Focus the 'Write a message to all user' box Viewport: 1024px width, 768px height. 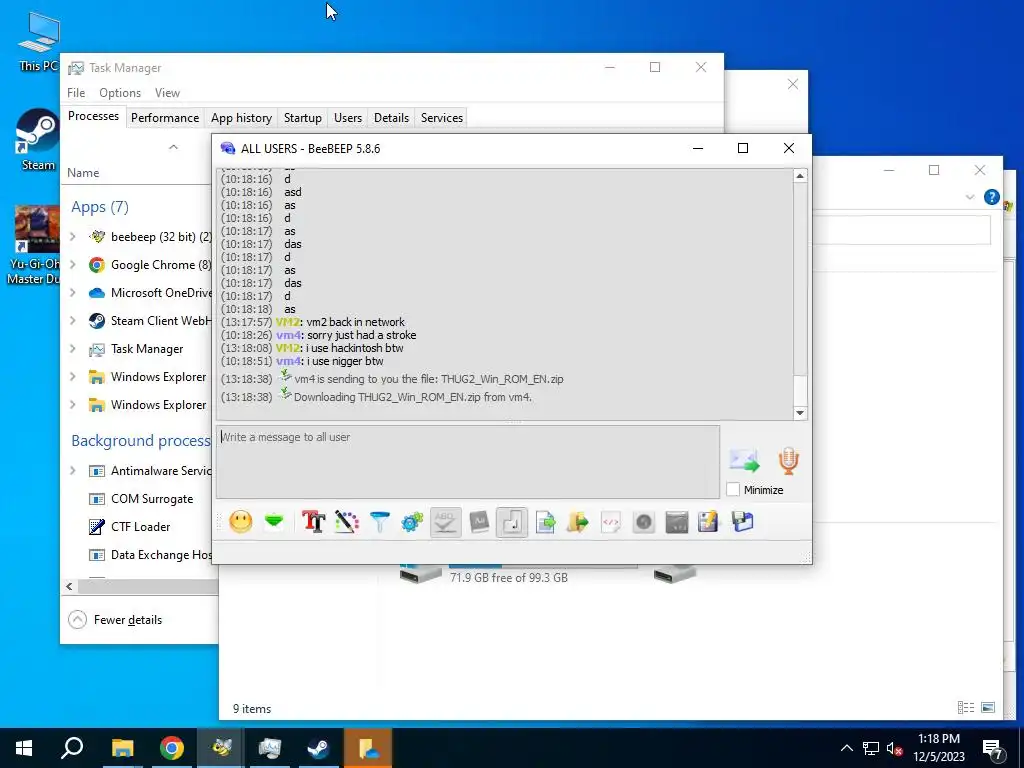click(x=468, y=462)
